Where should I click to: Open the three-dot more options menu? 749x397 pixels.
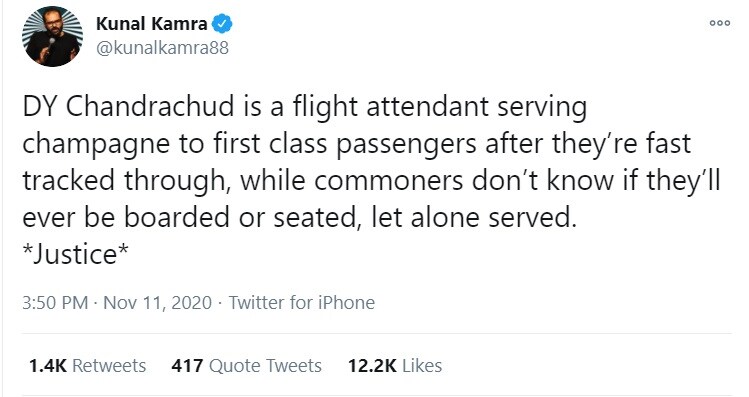[x=719, y=22]
